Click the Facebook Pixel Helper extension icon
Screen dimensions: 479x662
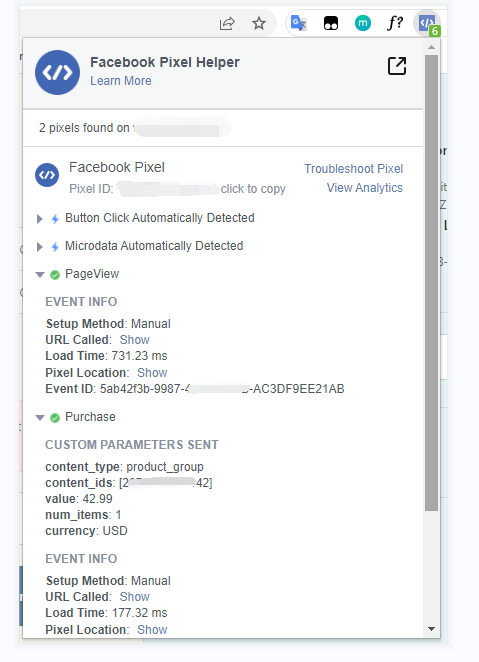pyautogui.click(x=427, y=23)
